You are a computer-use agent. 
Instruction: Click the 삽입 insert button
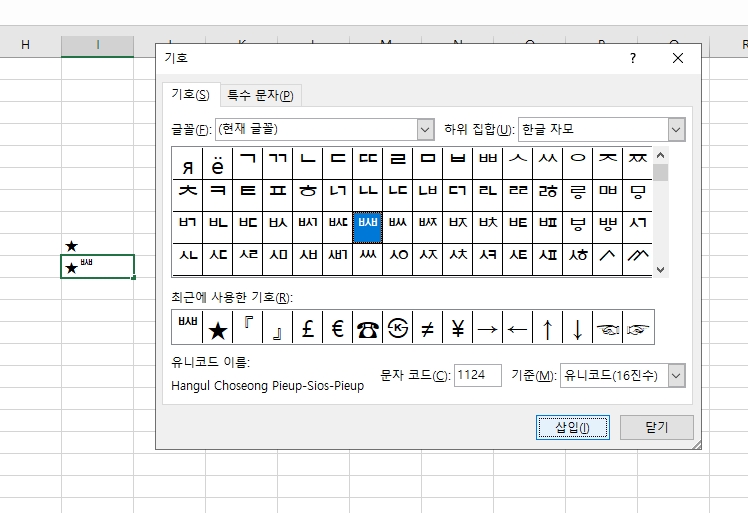pos(572,427)
